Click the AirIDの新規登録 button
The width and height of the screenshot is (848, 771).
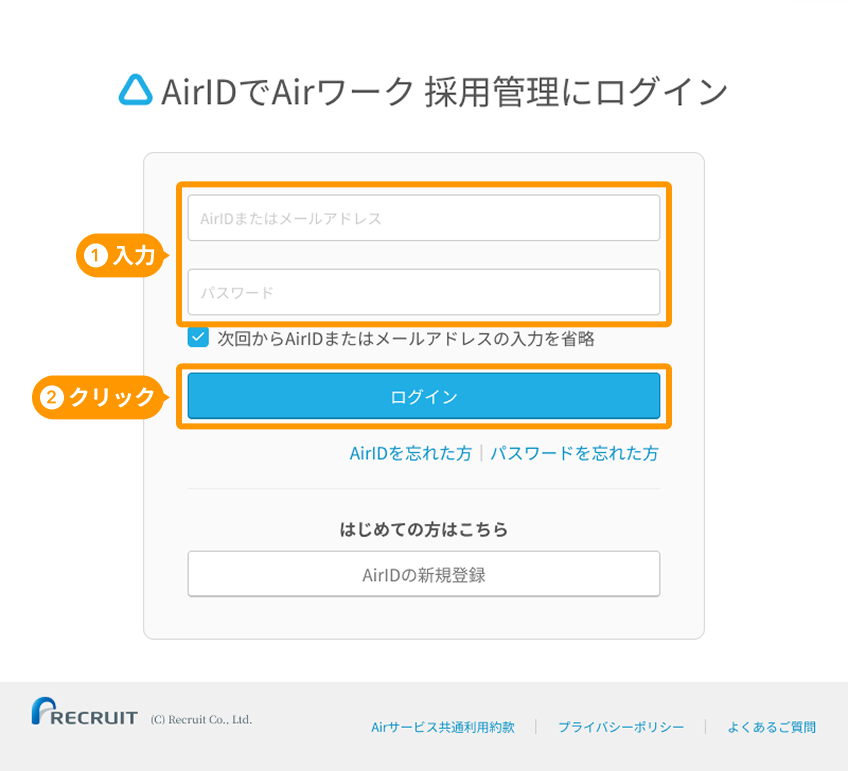(423, 574)
